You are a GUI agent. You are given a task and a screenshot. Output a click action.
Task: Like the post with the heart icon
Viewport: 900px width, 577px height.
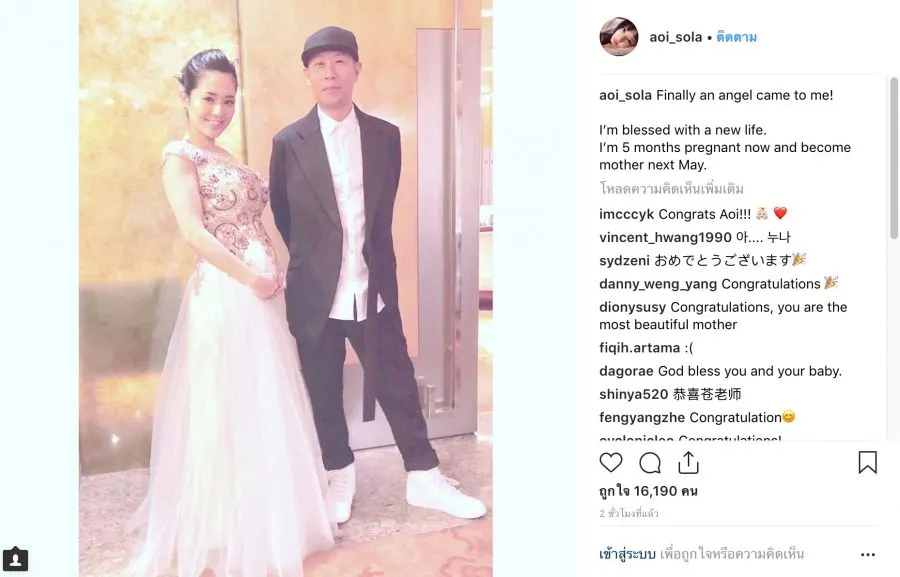611,462
